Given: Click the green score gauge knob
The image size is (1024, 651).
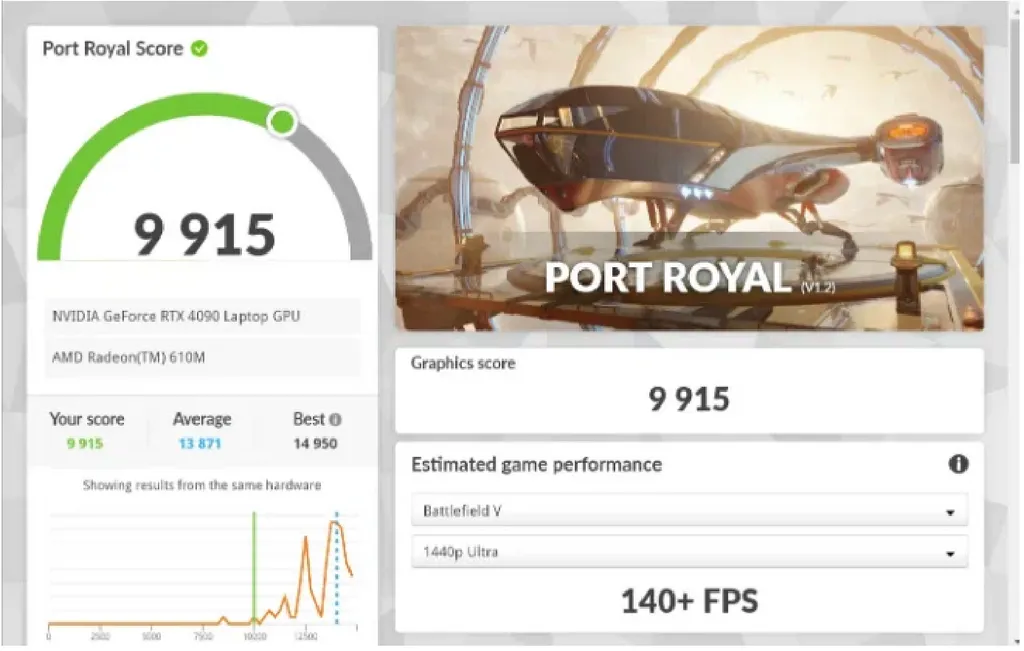Looking at the screenshot, I should [x=282, y=121].
